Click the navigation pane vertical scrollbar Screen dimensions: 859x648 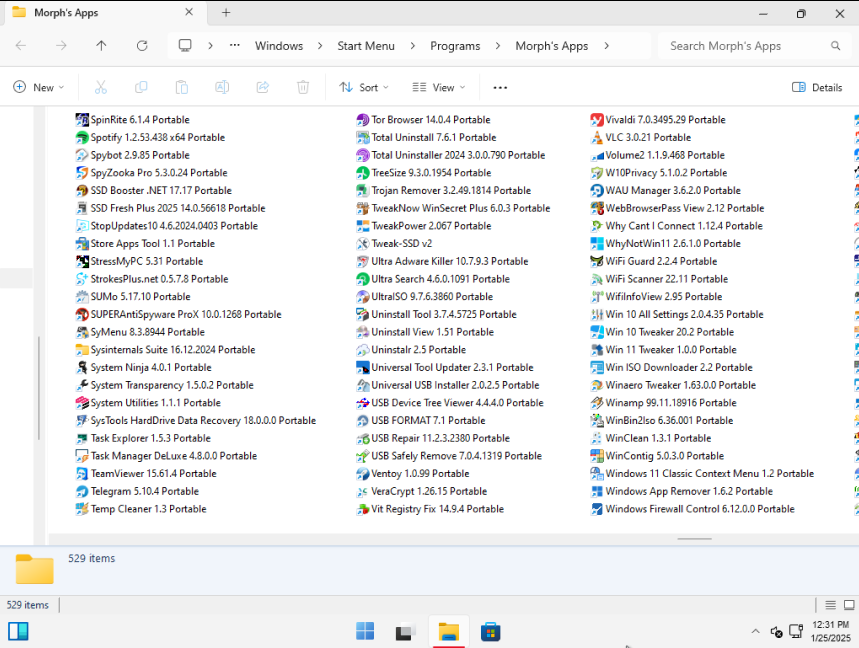[38, 387]
